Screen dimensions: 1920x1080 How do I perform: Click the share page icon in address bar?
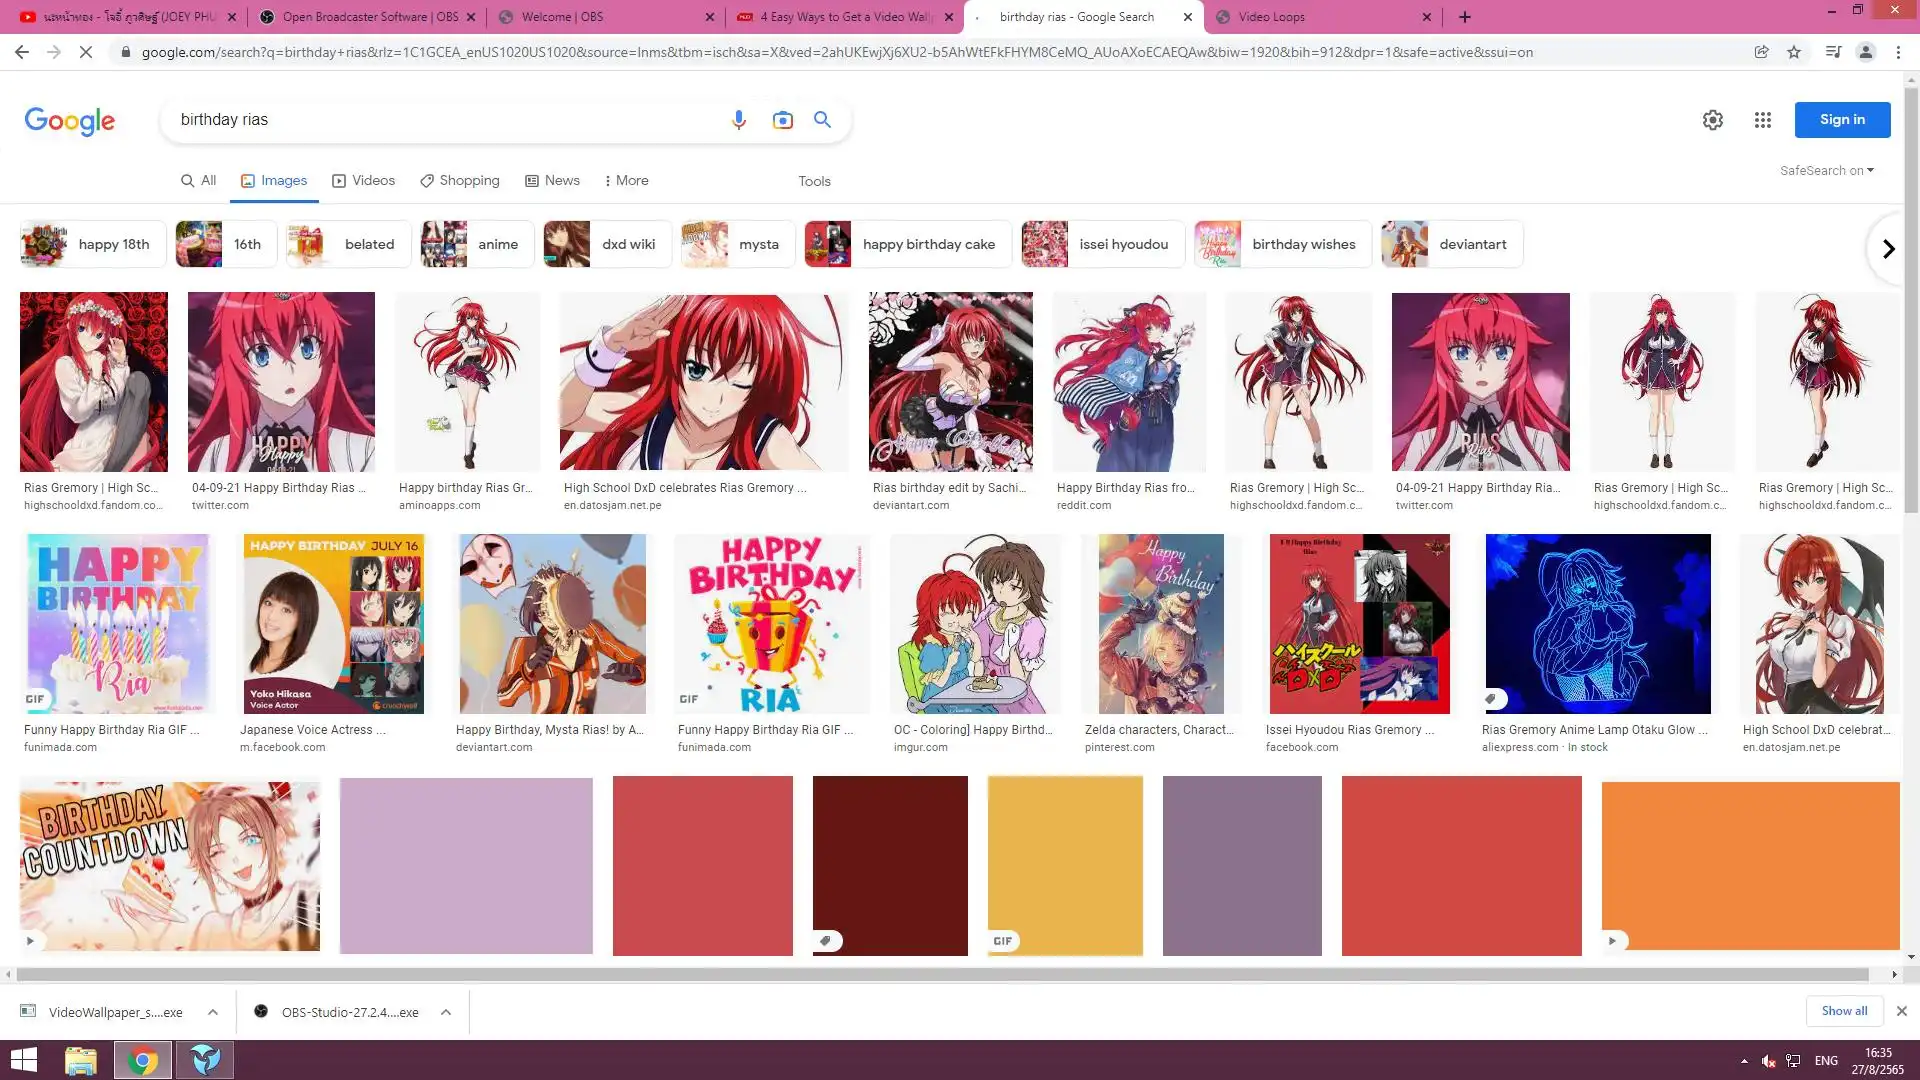point(1761,52)
